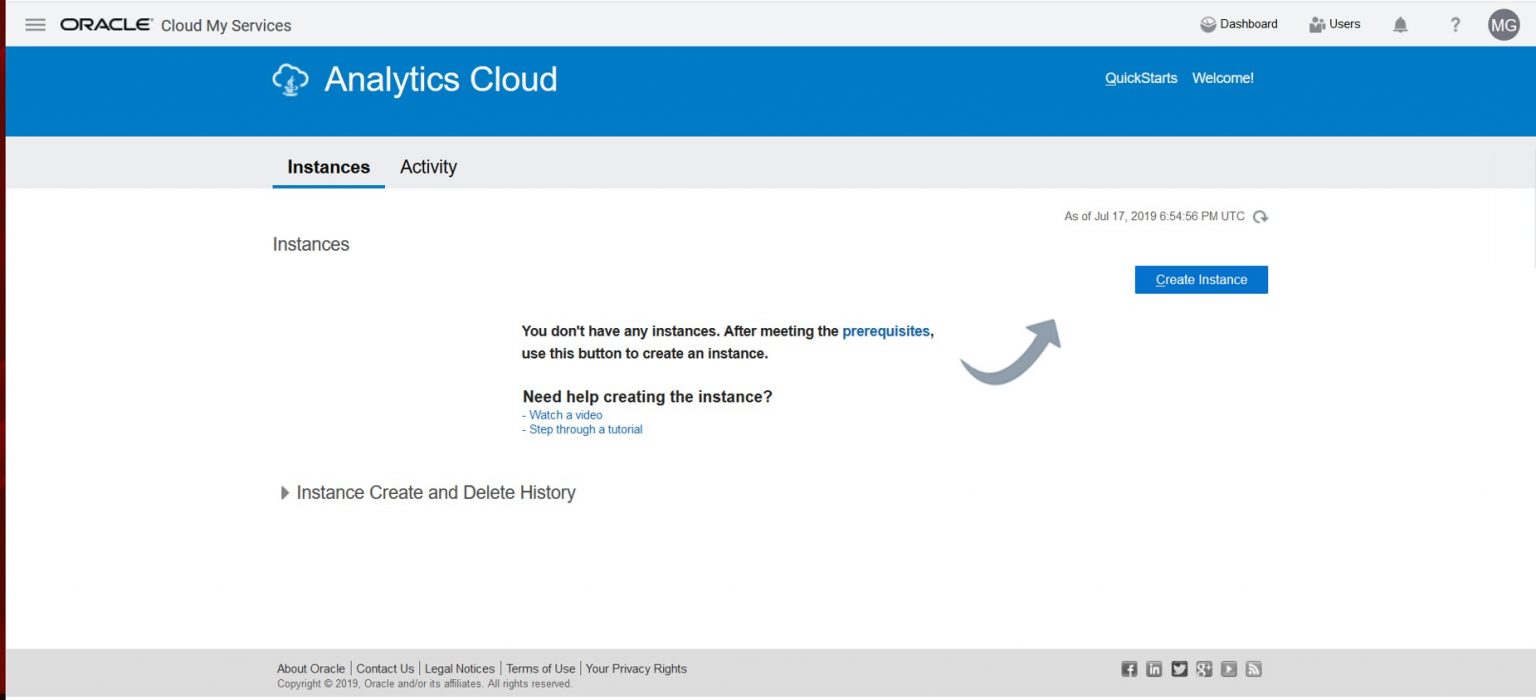Open Oracle's LinkedIn page
The height and width of the screenshot is (700, 1536).
(1154, 668)
